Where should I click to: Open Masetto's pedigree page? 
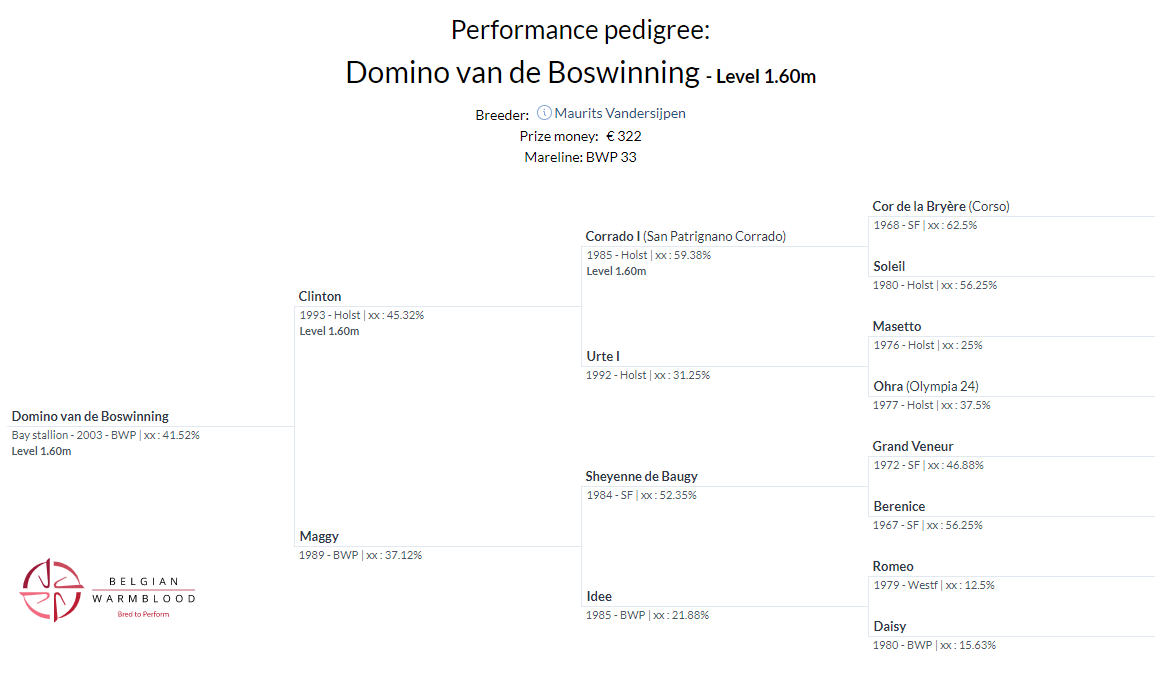coord(897,327)
